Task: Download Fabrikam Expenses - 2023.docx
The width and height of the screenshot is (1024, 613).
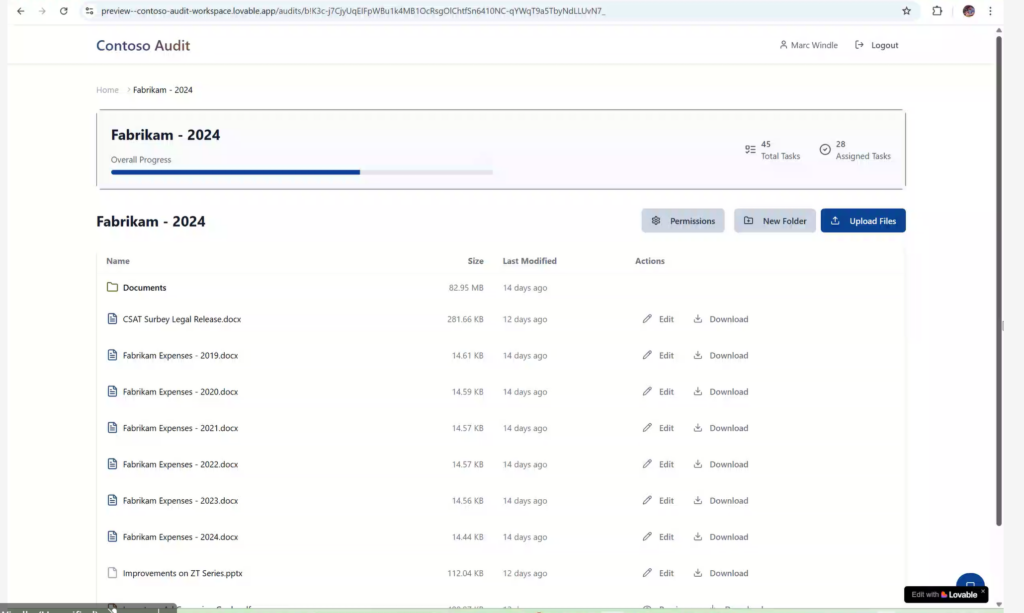Action: coord(720,501)
